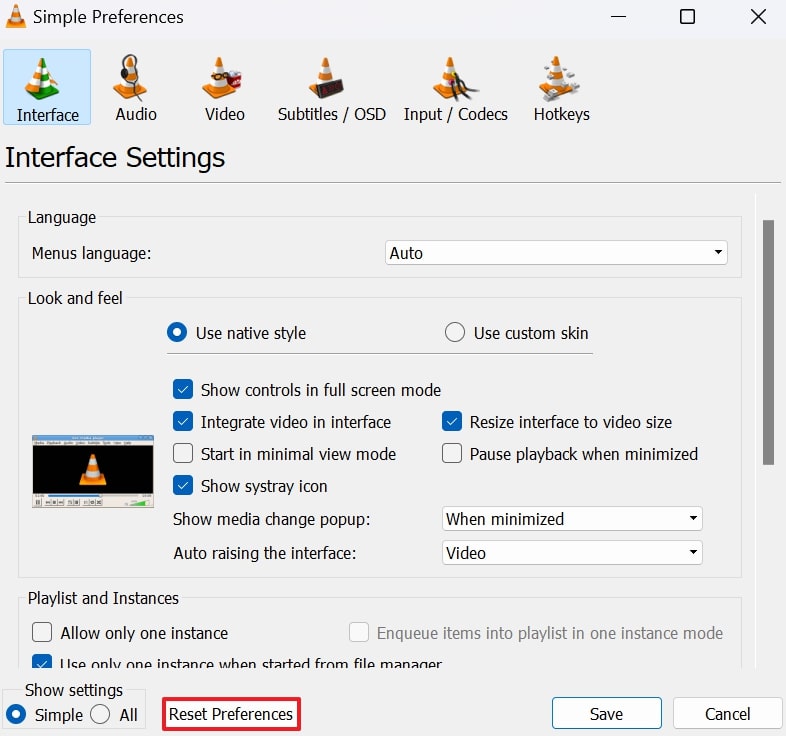Image resolution: width=786 pixels, height=736 pixels.
Task: Uncheck Show controls in full screen mode
Action: (x=183, y=390)
